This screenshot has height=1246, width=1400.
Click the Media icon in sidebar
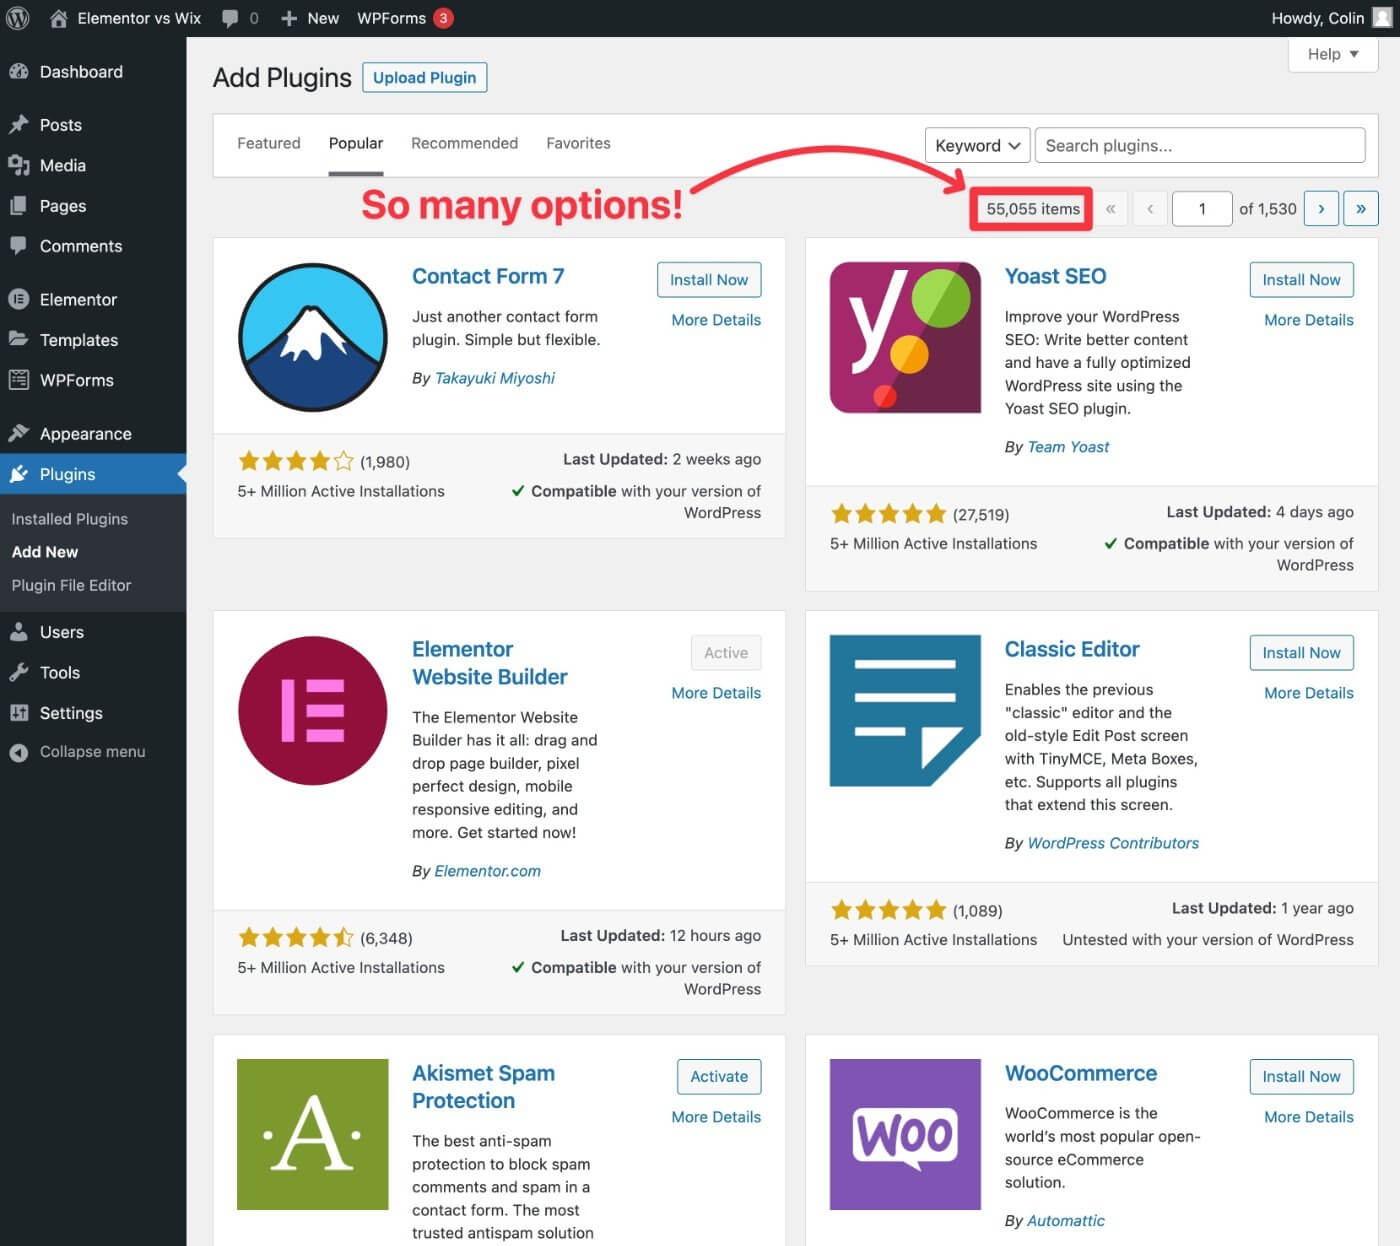coord(18,165)
